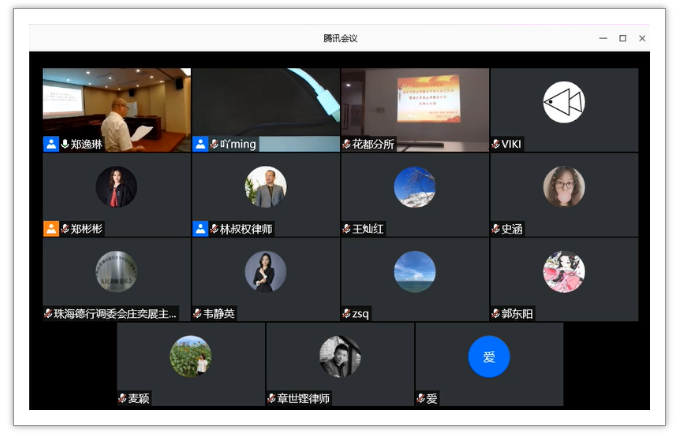
Task: Click the zsq name label
Action: tap(360, 313)
